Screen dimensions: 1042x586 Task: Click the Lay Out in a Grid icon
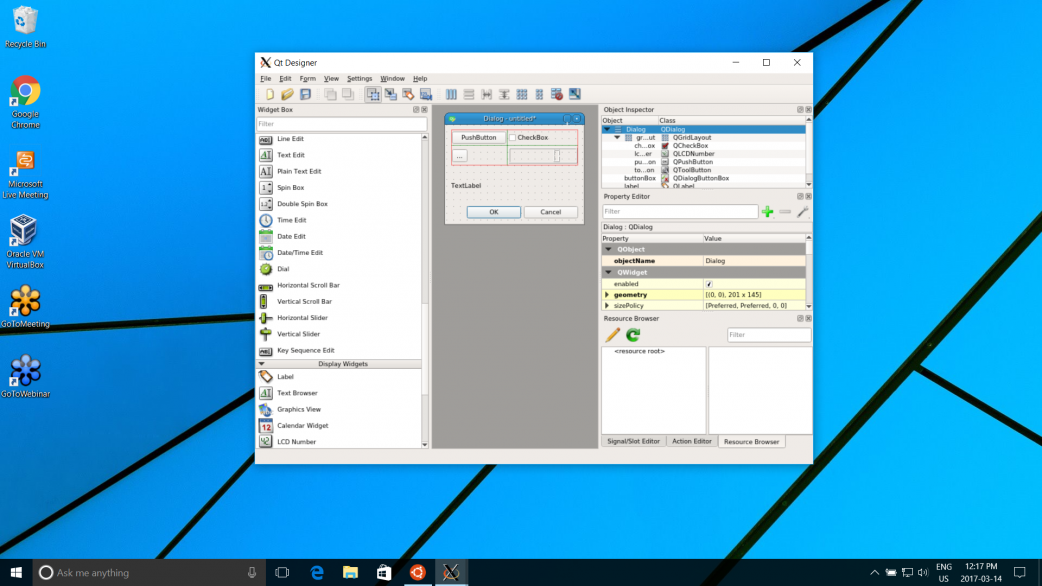tap(522, 94)
